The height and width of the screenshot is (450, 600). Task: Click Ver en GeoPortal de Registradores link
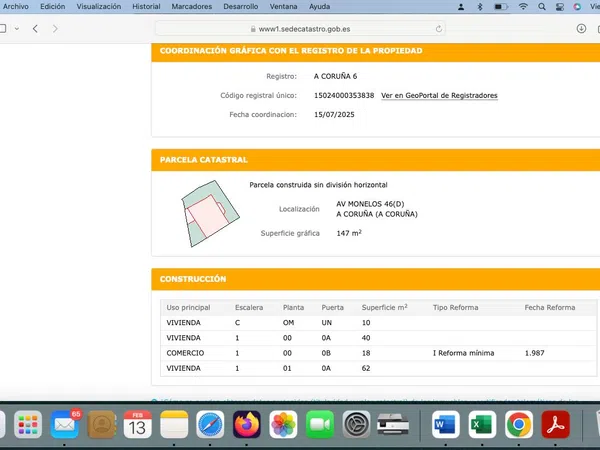439,96
